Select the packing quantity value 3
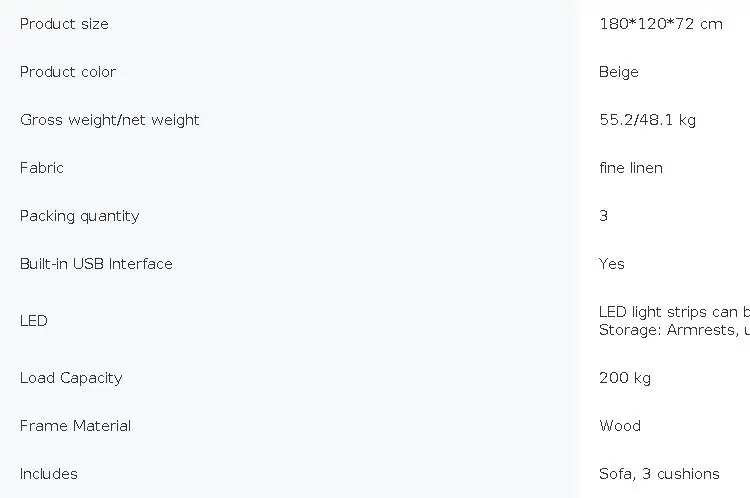The image size is (750, 498). pos(603,216)
